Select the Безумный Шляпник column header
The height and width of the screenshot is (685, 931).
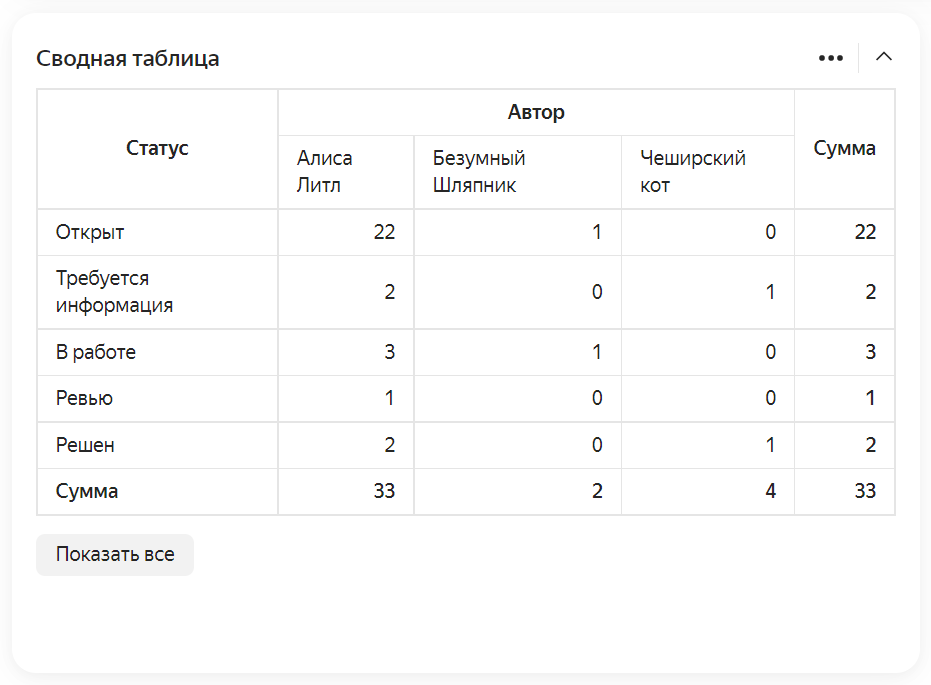coord(480,172)
